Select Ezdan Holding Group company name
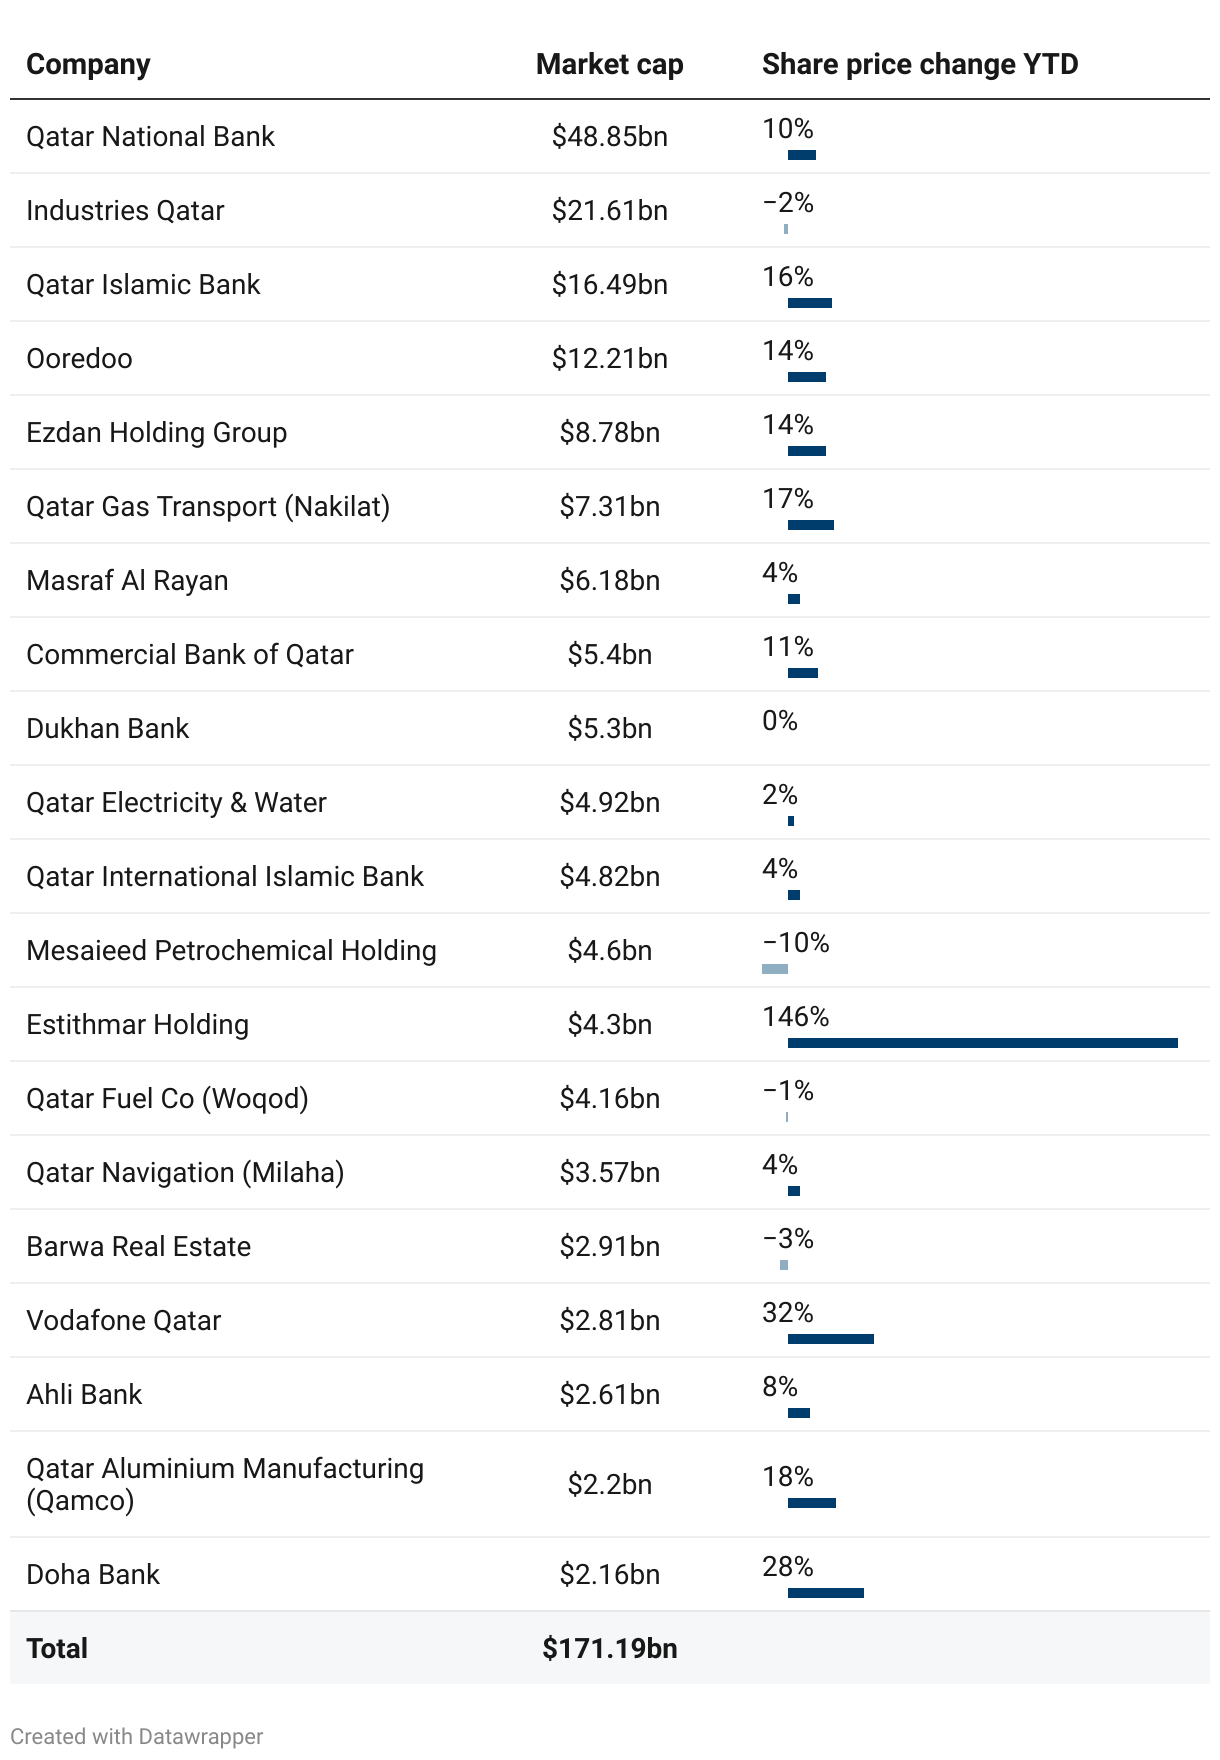This screenshot has height=1760, width=1220. [156, 432]
